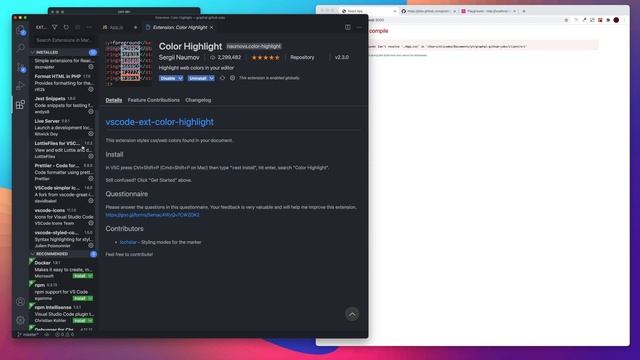
Task: Install the Docker extension
Action: tap(80, 276)
